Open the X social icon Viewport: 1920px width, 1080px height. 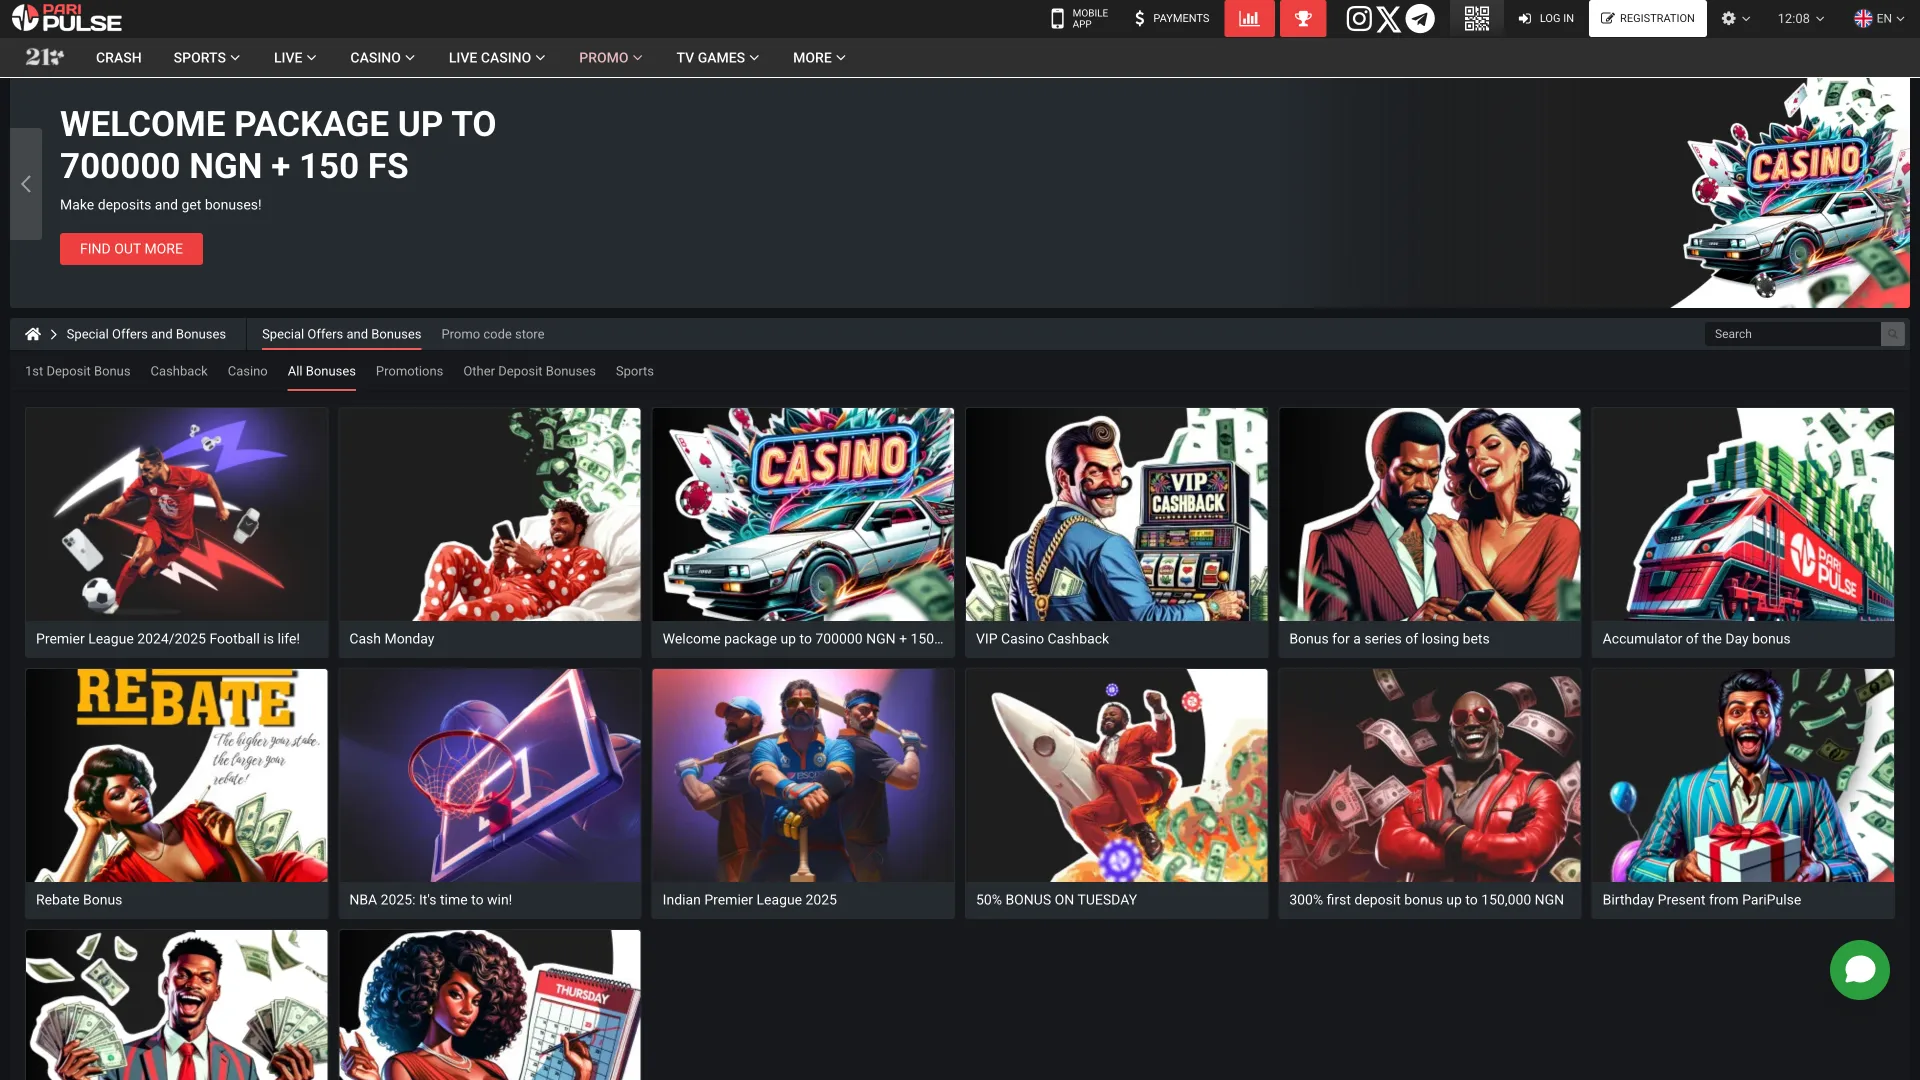click(1388, 18)
